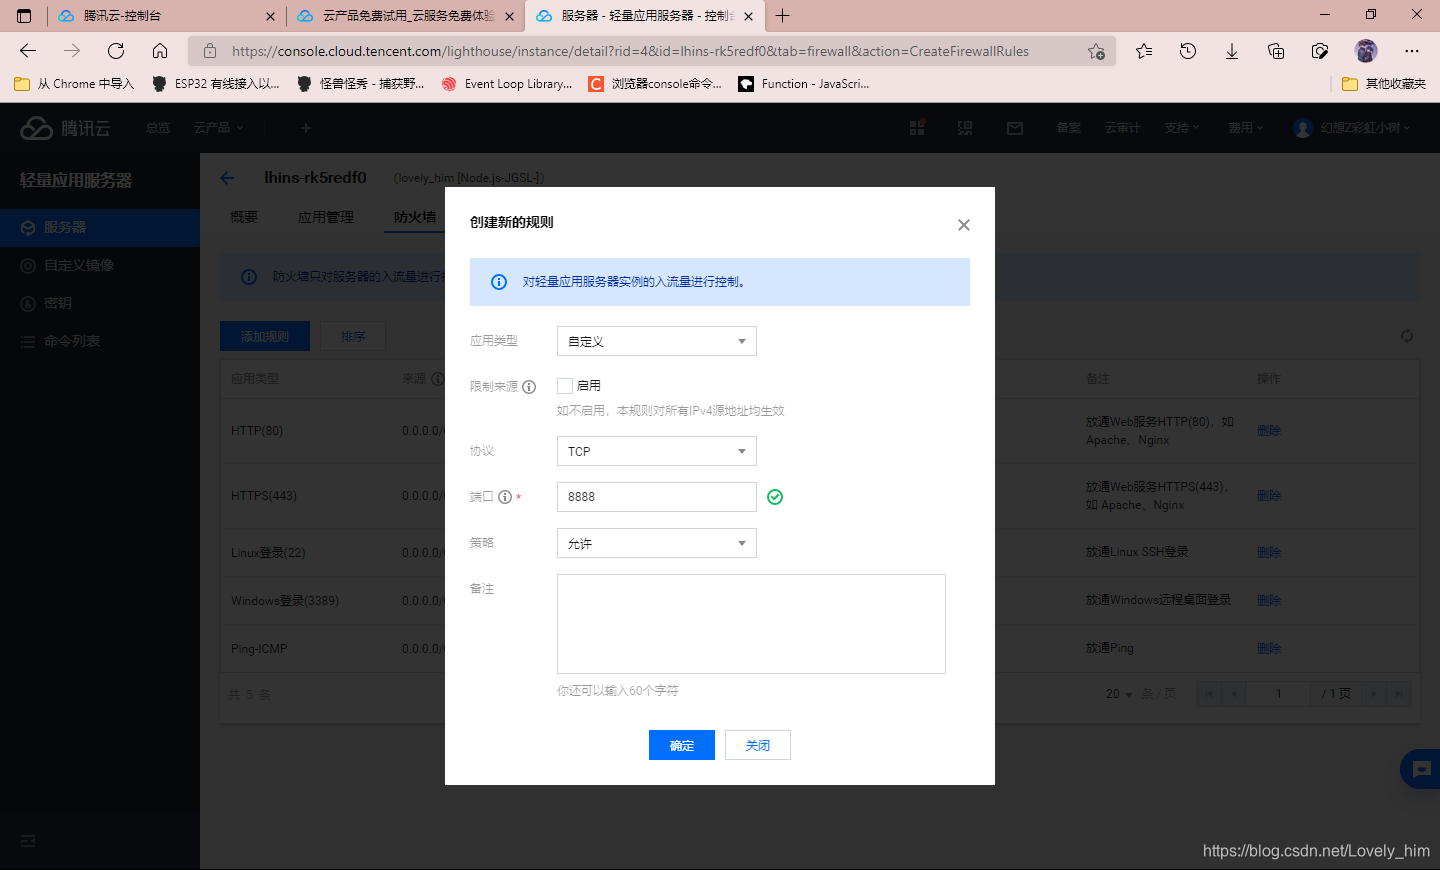This screenshot has width=1440, height=870.
Task: Confirm the rule with 确定 button
Action: click(x=682, y=745)
